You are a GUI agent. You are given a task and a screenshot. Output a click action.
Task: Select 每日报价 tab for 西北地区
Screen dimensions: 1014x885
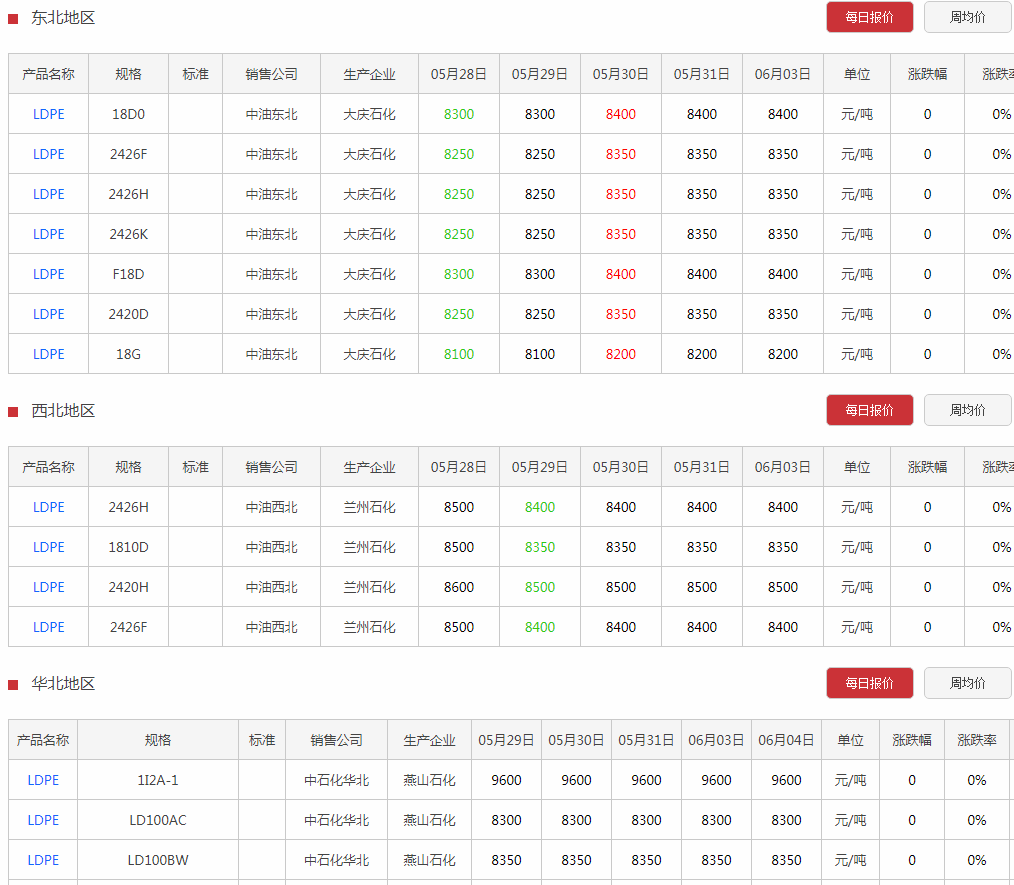[869, 410]
